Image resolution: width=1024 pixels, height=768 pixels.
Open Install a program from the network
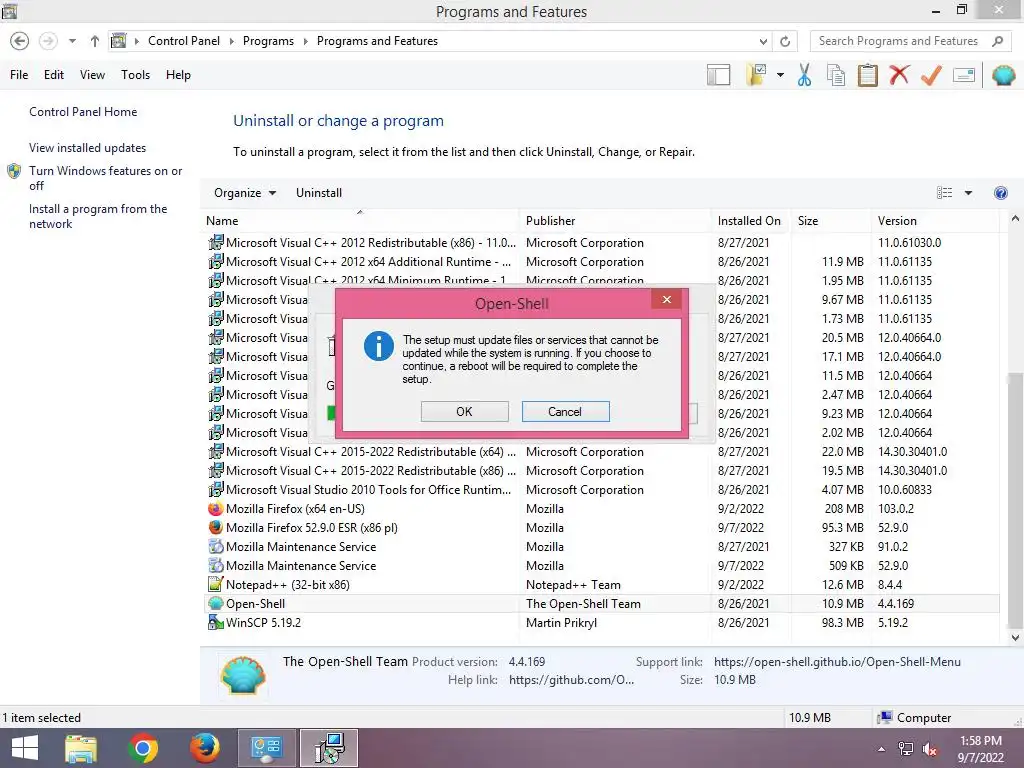tap(98, 216)
